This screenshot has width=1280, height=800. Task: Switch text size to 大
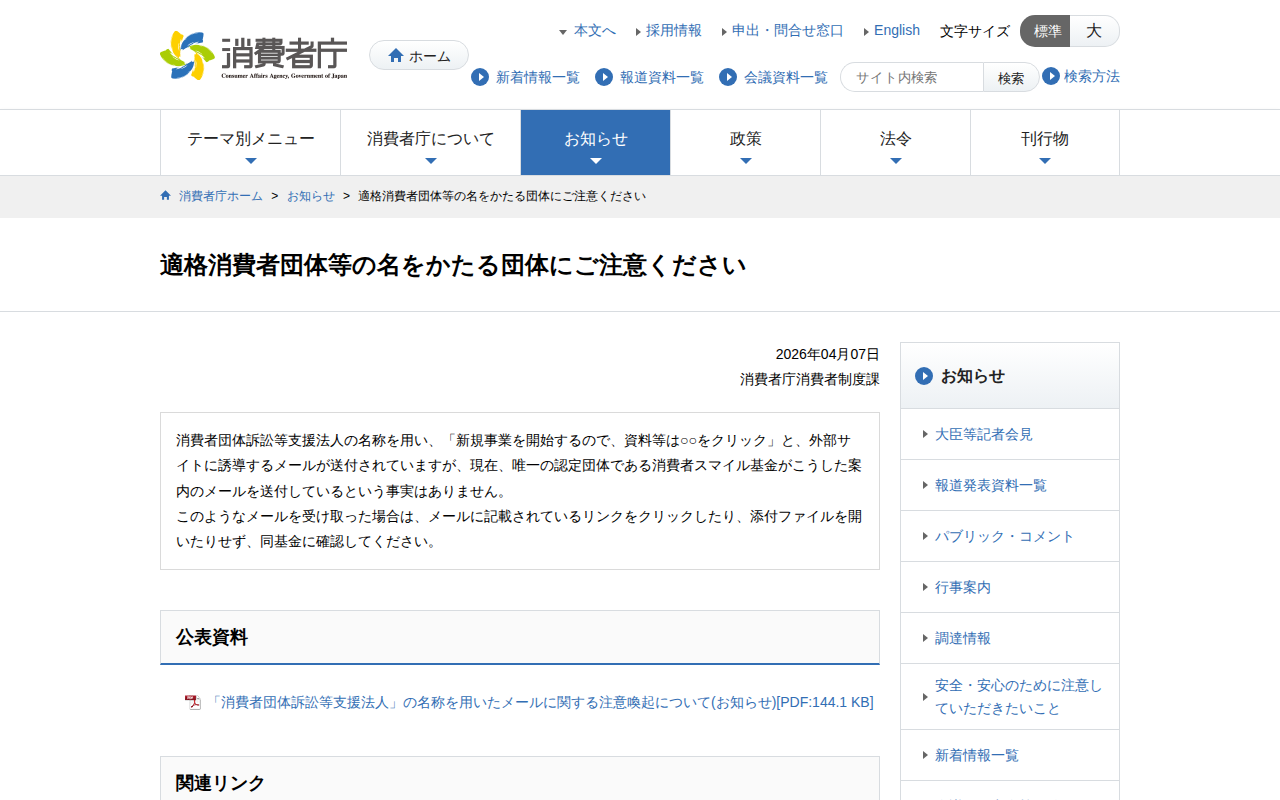pos(1094,31)
